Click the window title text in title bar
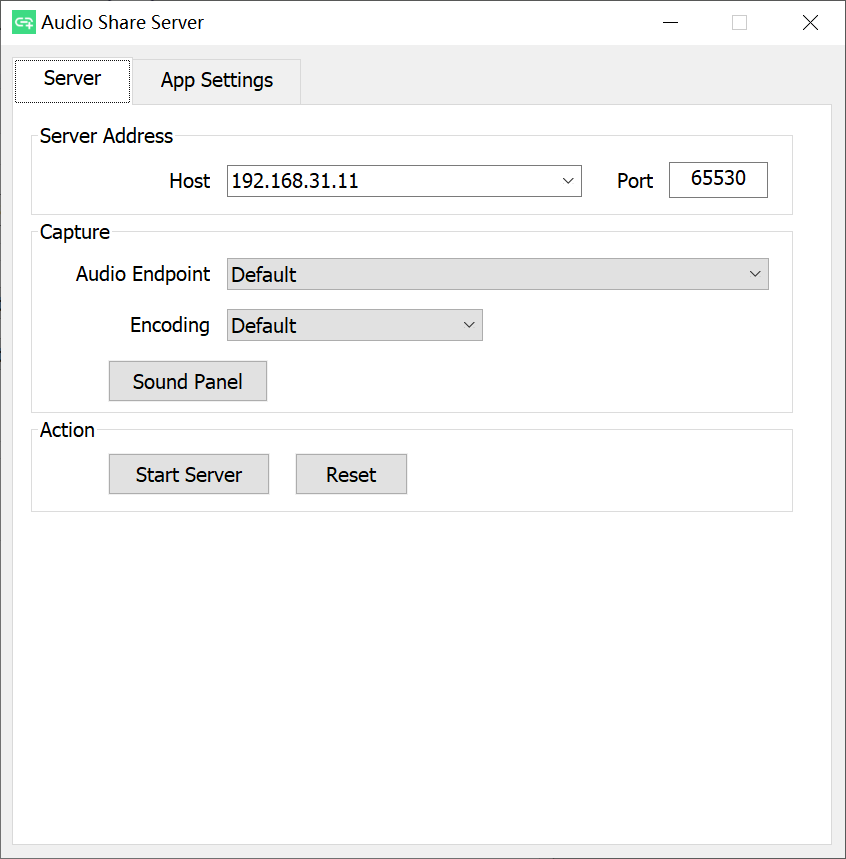 [x=122, y=23]
